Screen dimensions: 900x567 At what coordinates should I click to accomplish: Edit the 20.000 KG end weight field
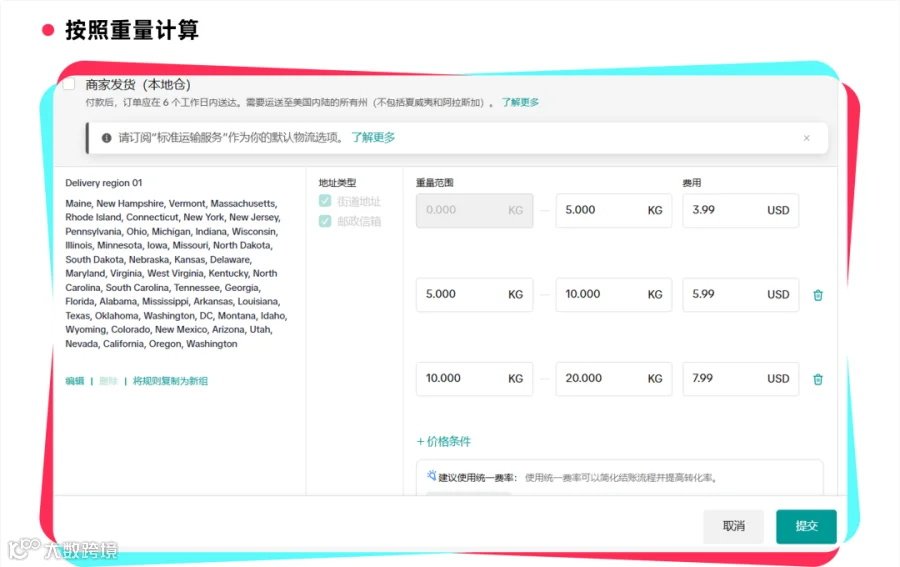(x=614, y=379)
